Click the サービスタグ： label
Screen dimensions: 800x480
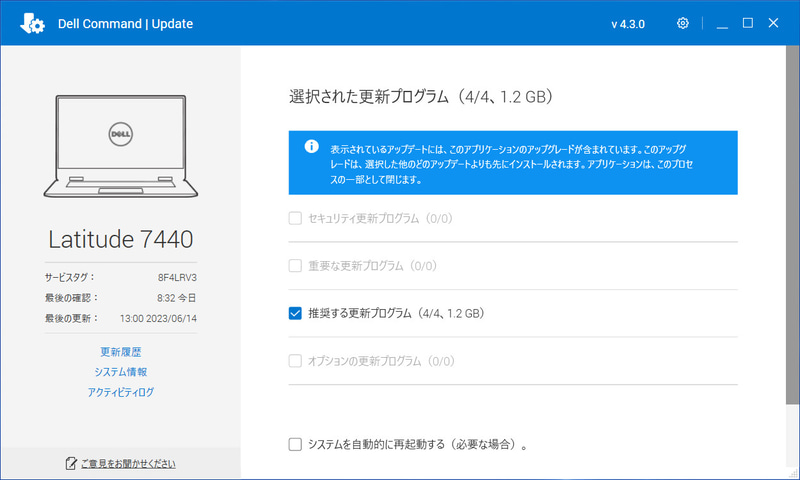pyautogui.click(x=70, y=277)
